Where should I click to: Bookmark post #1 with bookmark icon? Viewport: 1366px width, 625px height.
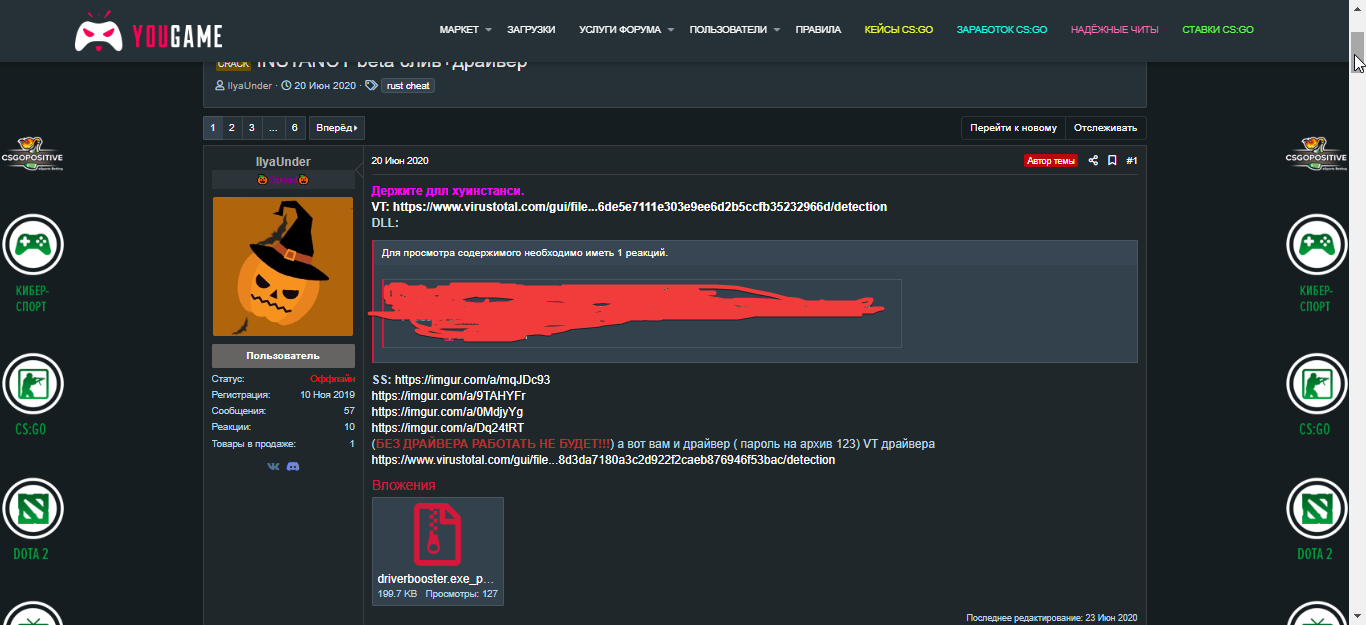[x=1112, y=161]
